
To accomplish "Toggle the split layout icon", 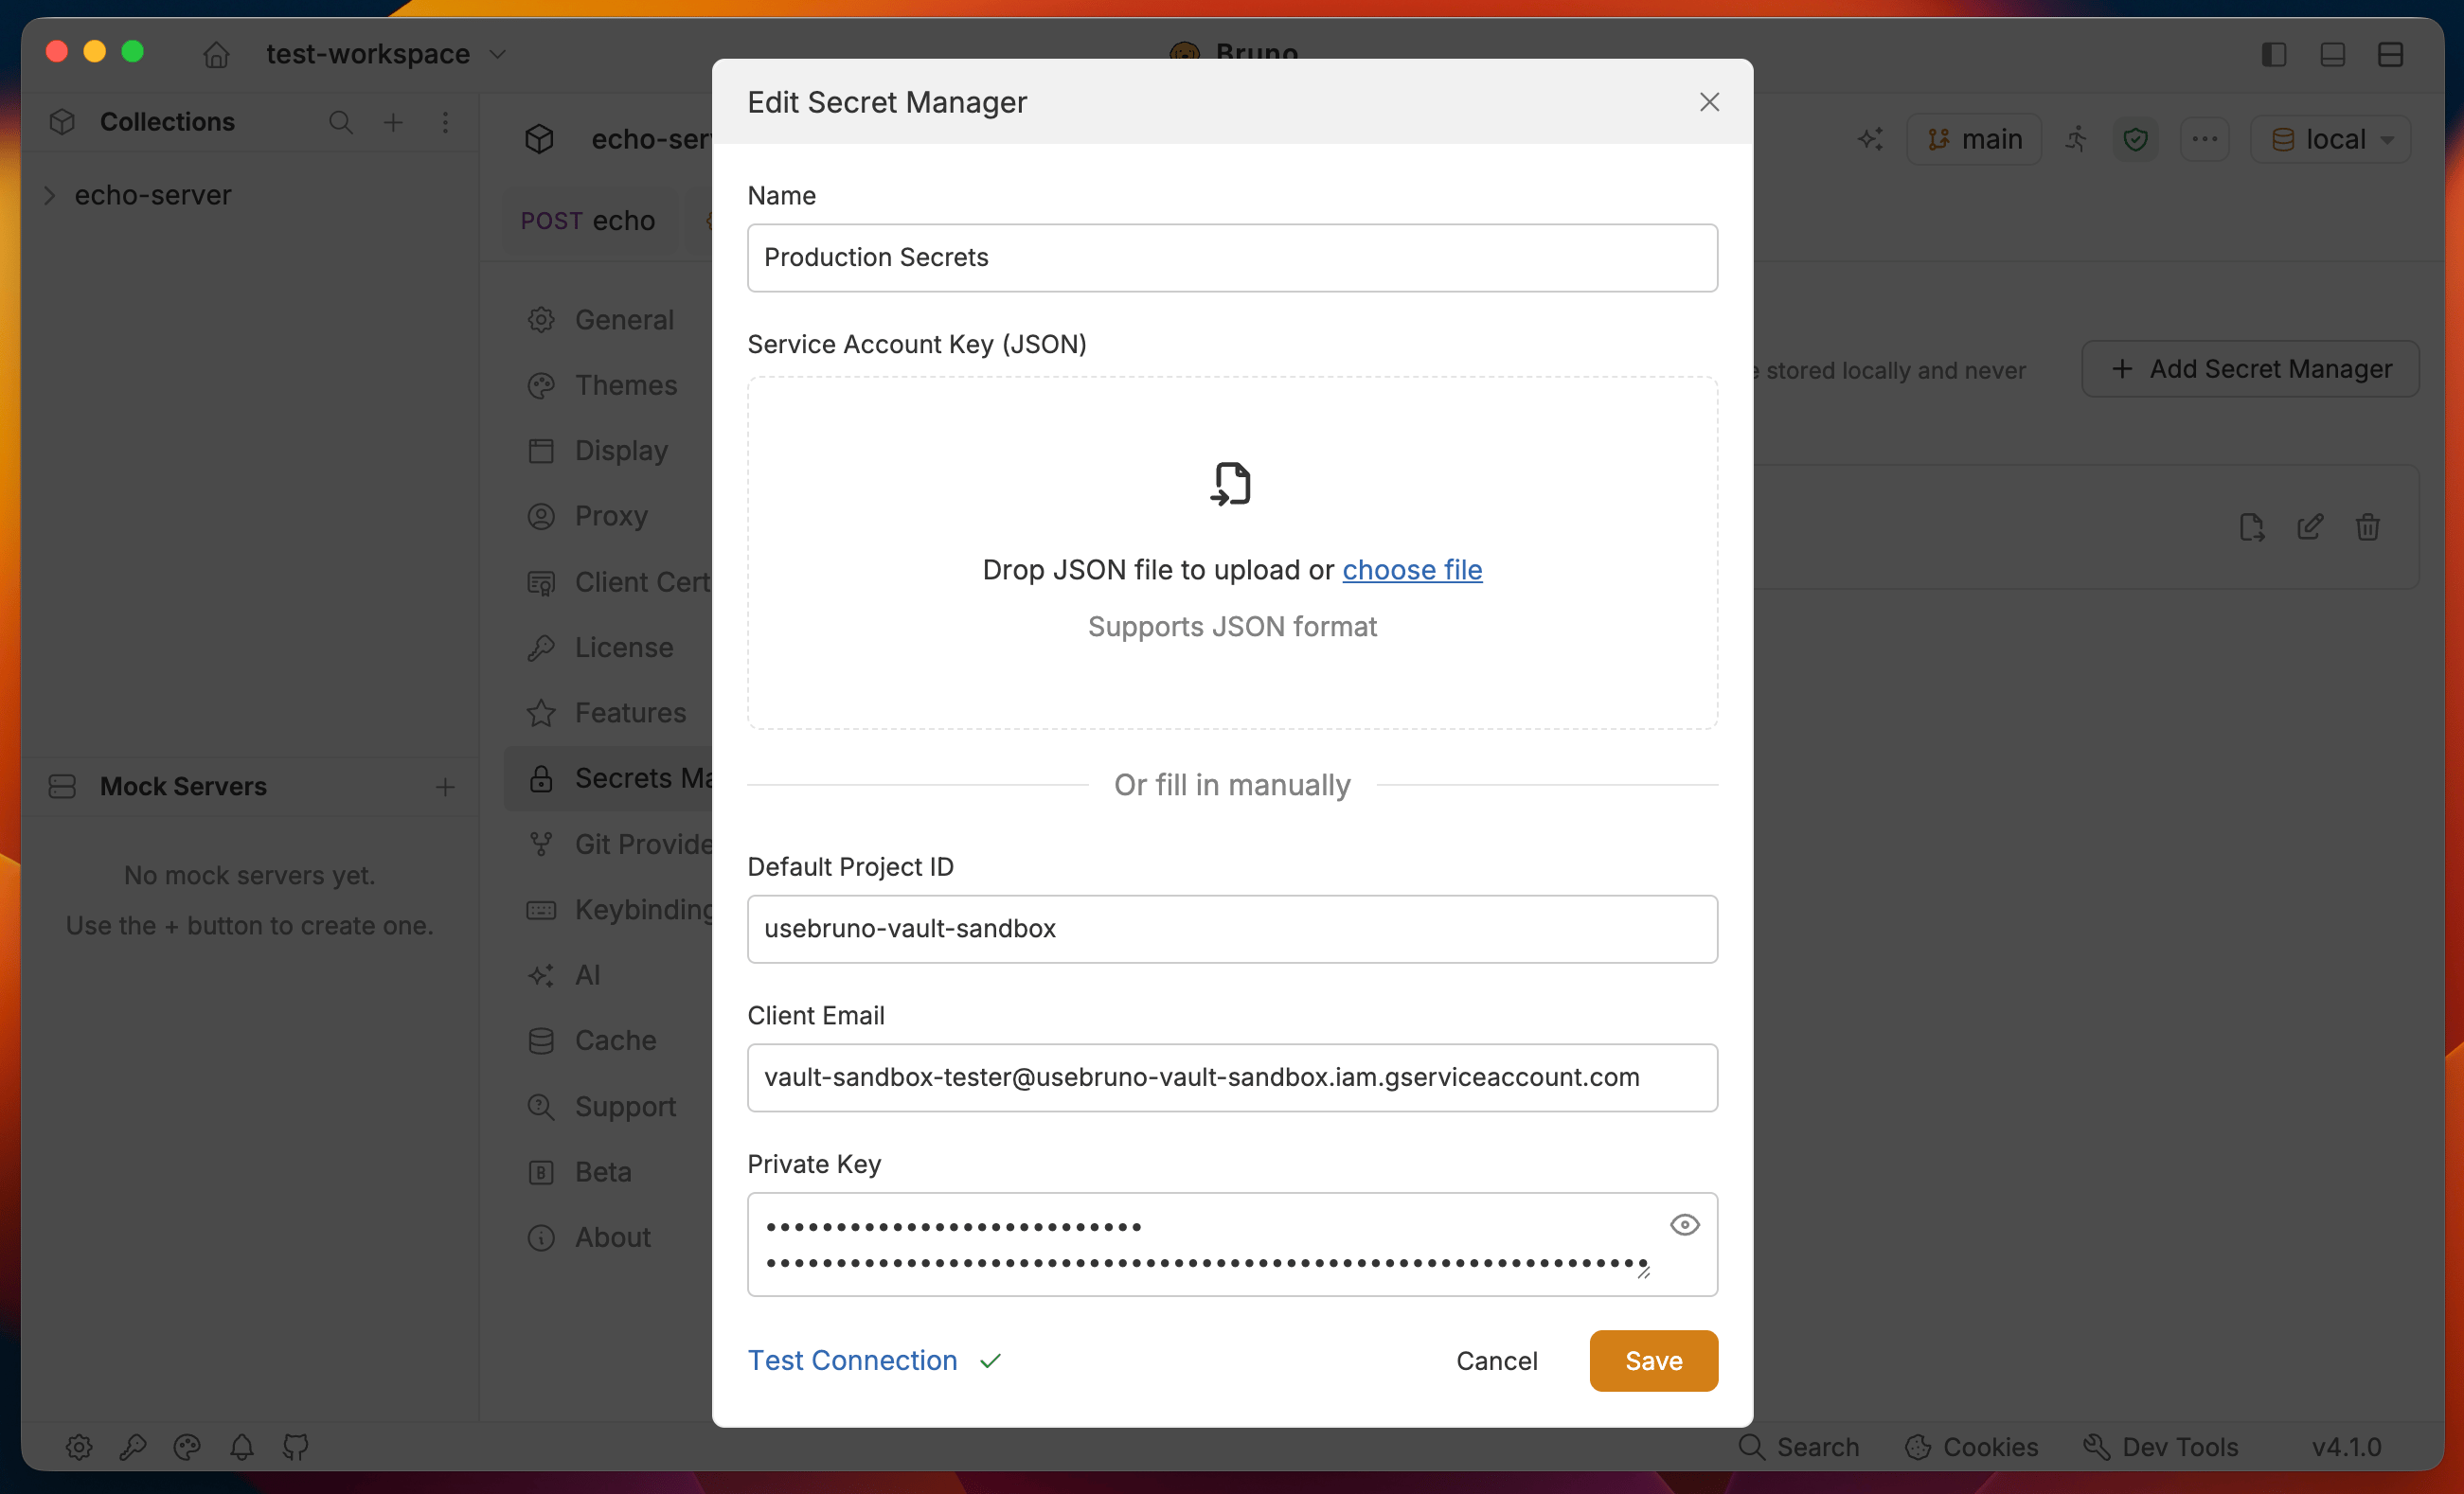I will pos(2391,54).
